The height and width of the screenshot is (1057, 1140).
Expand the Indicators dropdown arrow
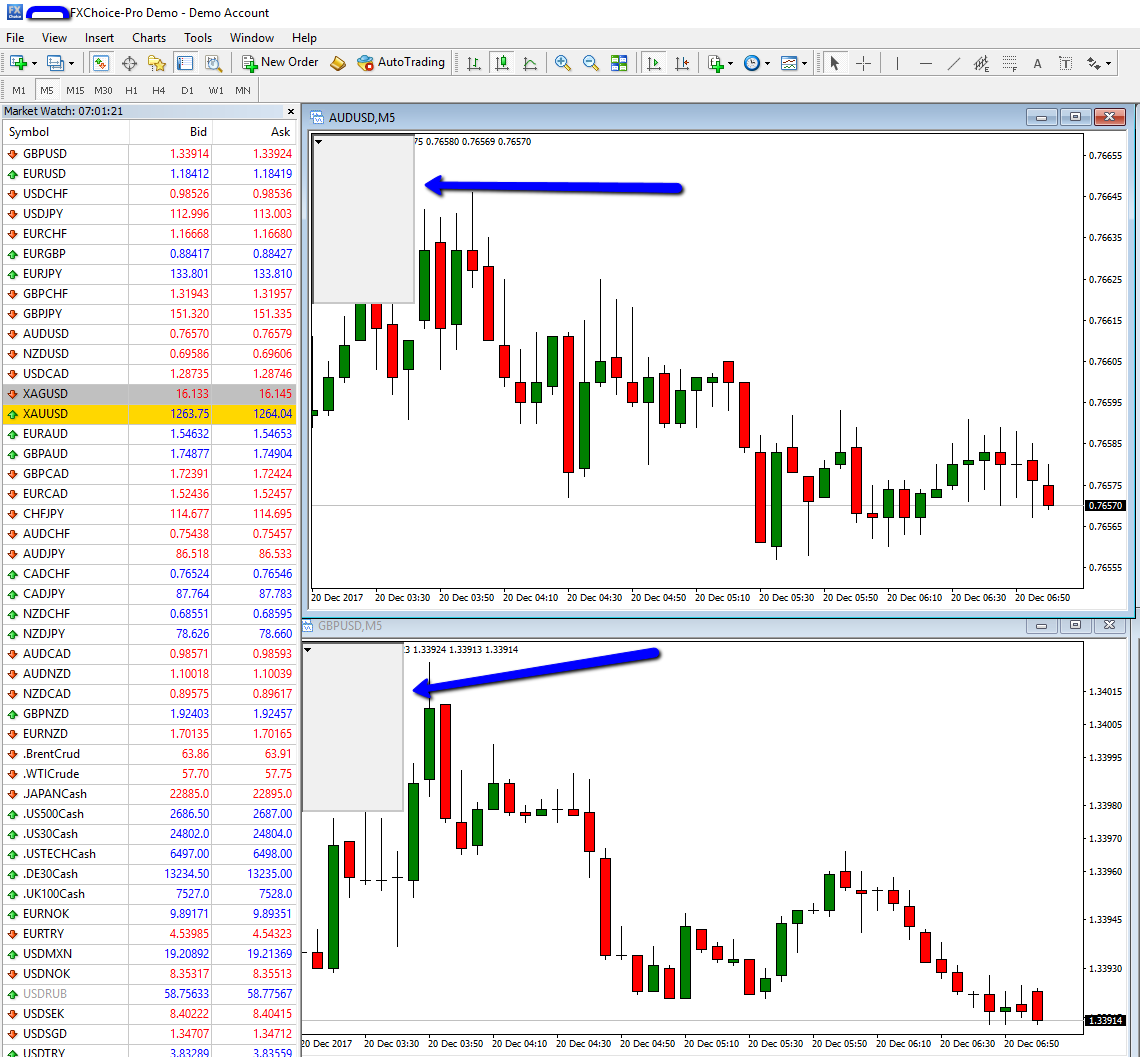click(731, 64)
